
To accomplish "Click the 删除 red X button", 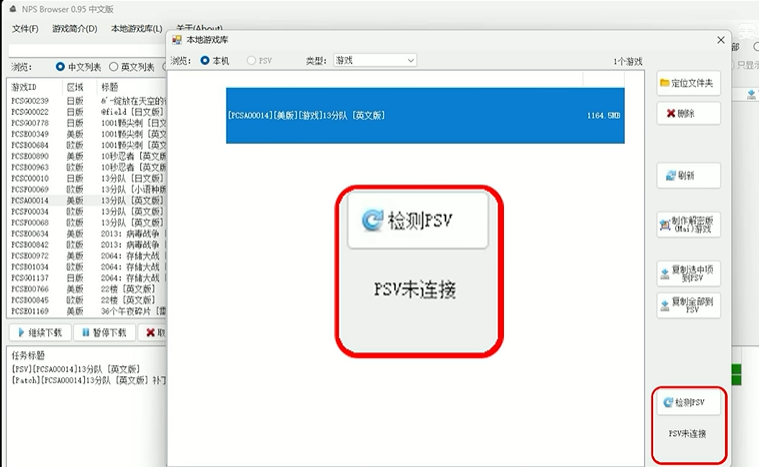I will coord(688,113).
